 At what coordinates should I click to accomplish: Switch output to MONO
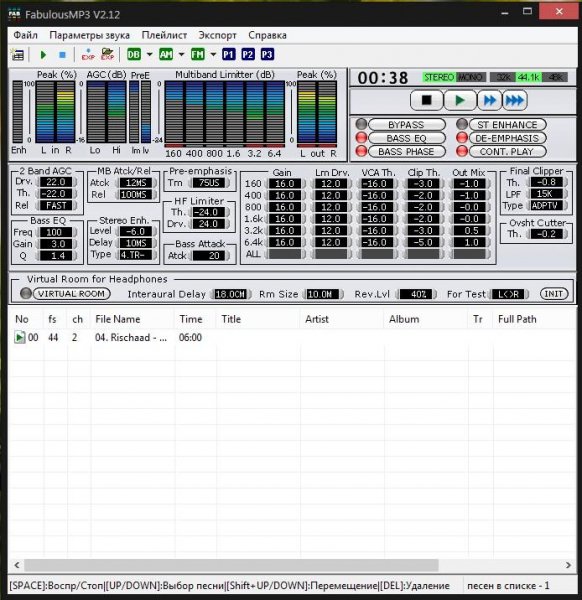click(x=470, y=77)
